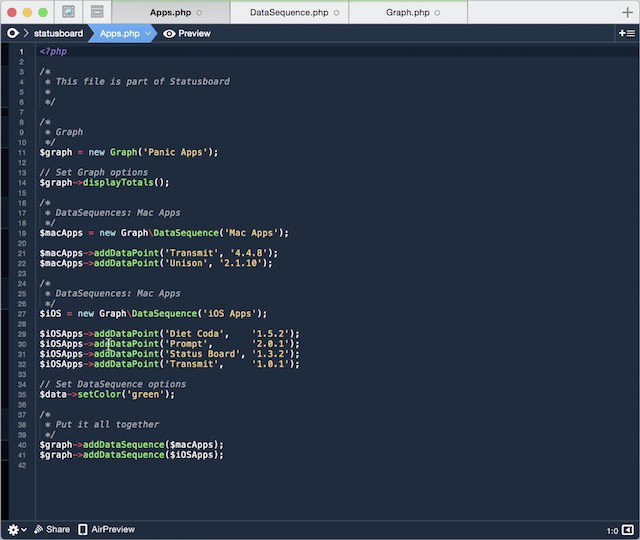
Task: Add a new tab with plus button
Action: click(627, 13)
